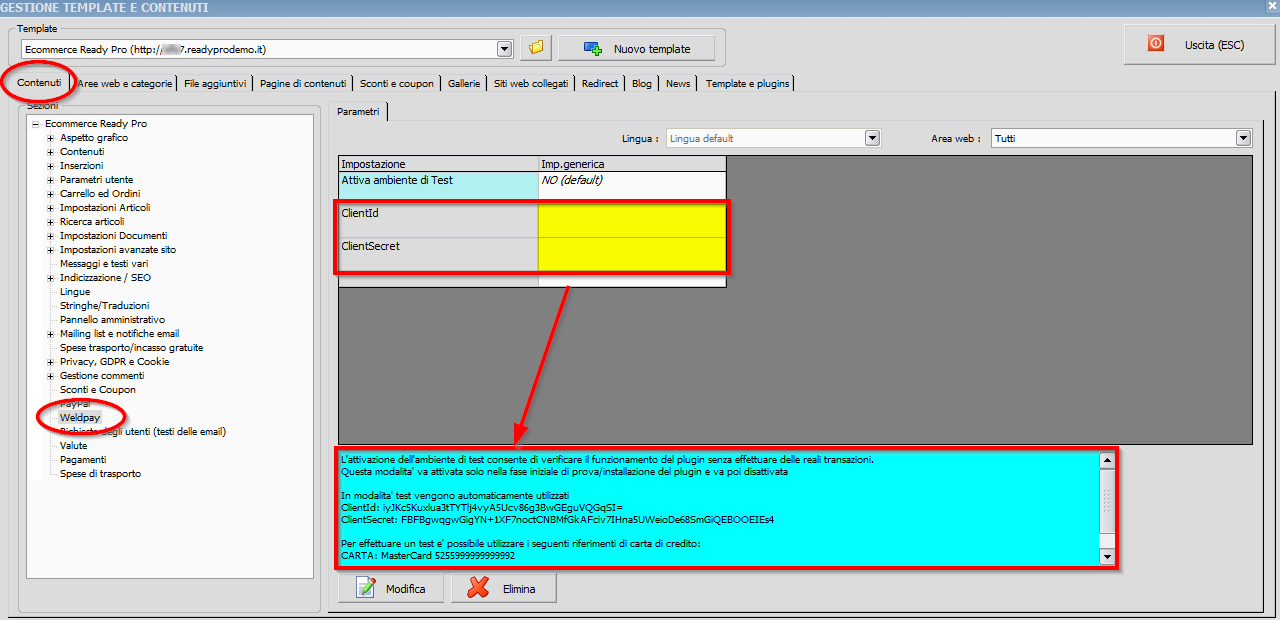1280x620 pixels.
Task: Switch to the Siti web collegati tab
Action: [531, 84]
